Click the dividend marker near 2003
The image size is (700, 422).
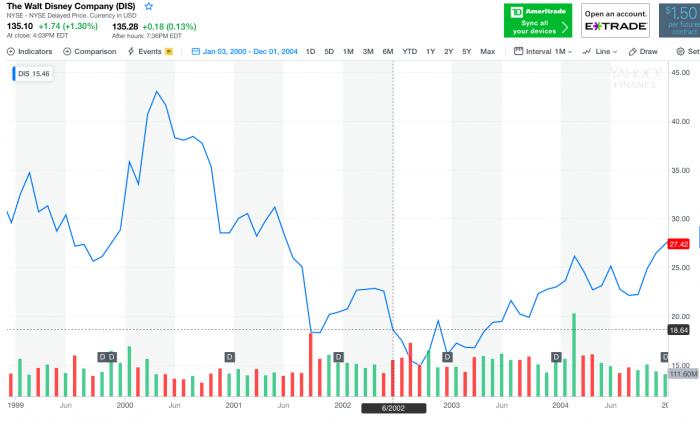447,357
